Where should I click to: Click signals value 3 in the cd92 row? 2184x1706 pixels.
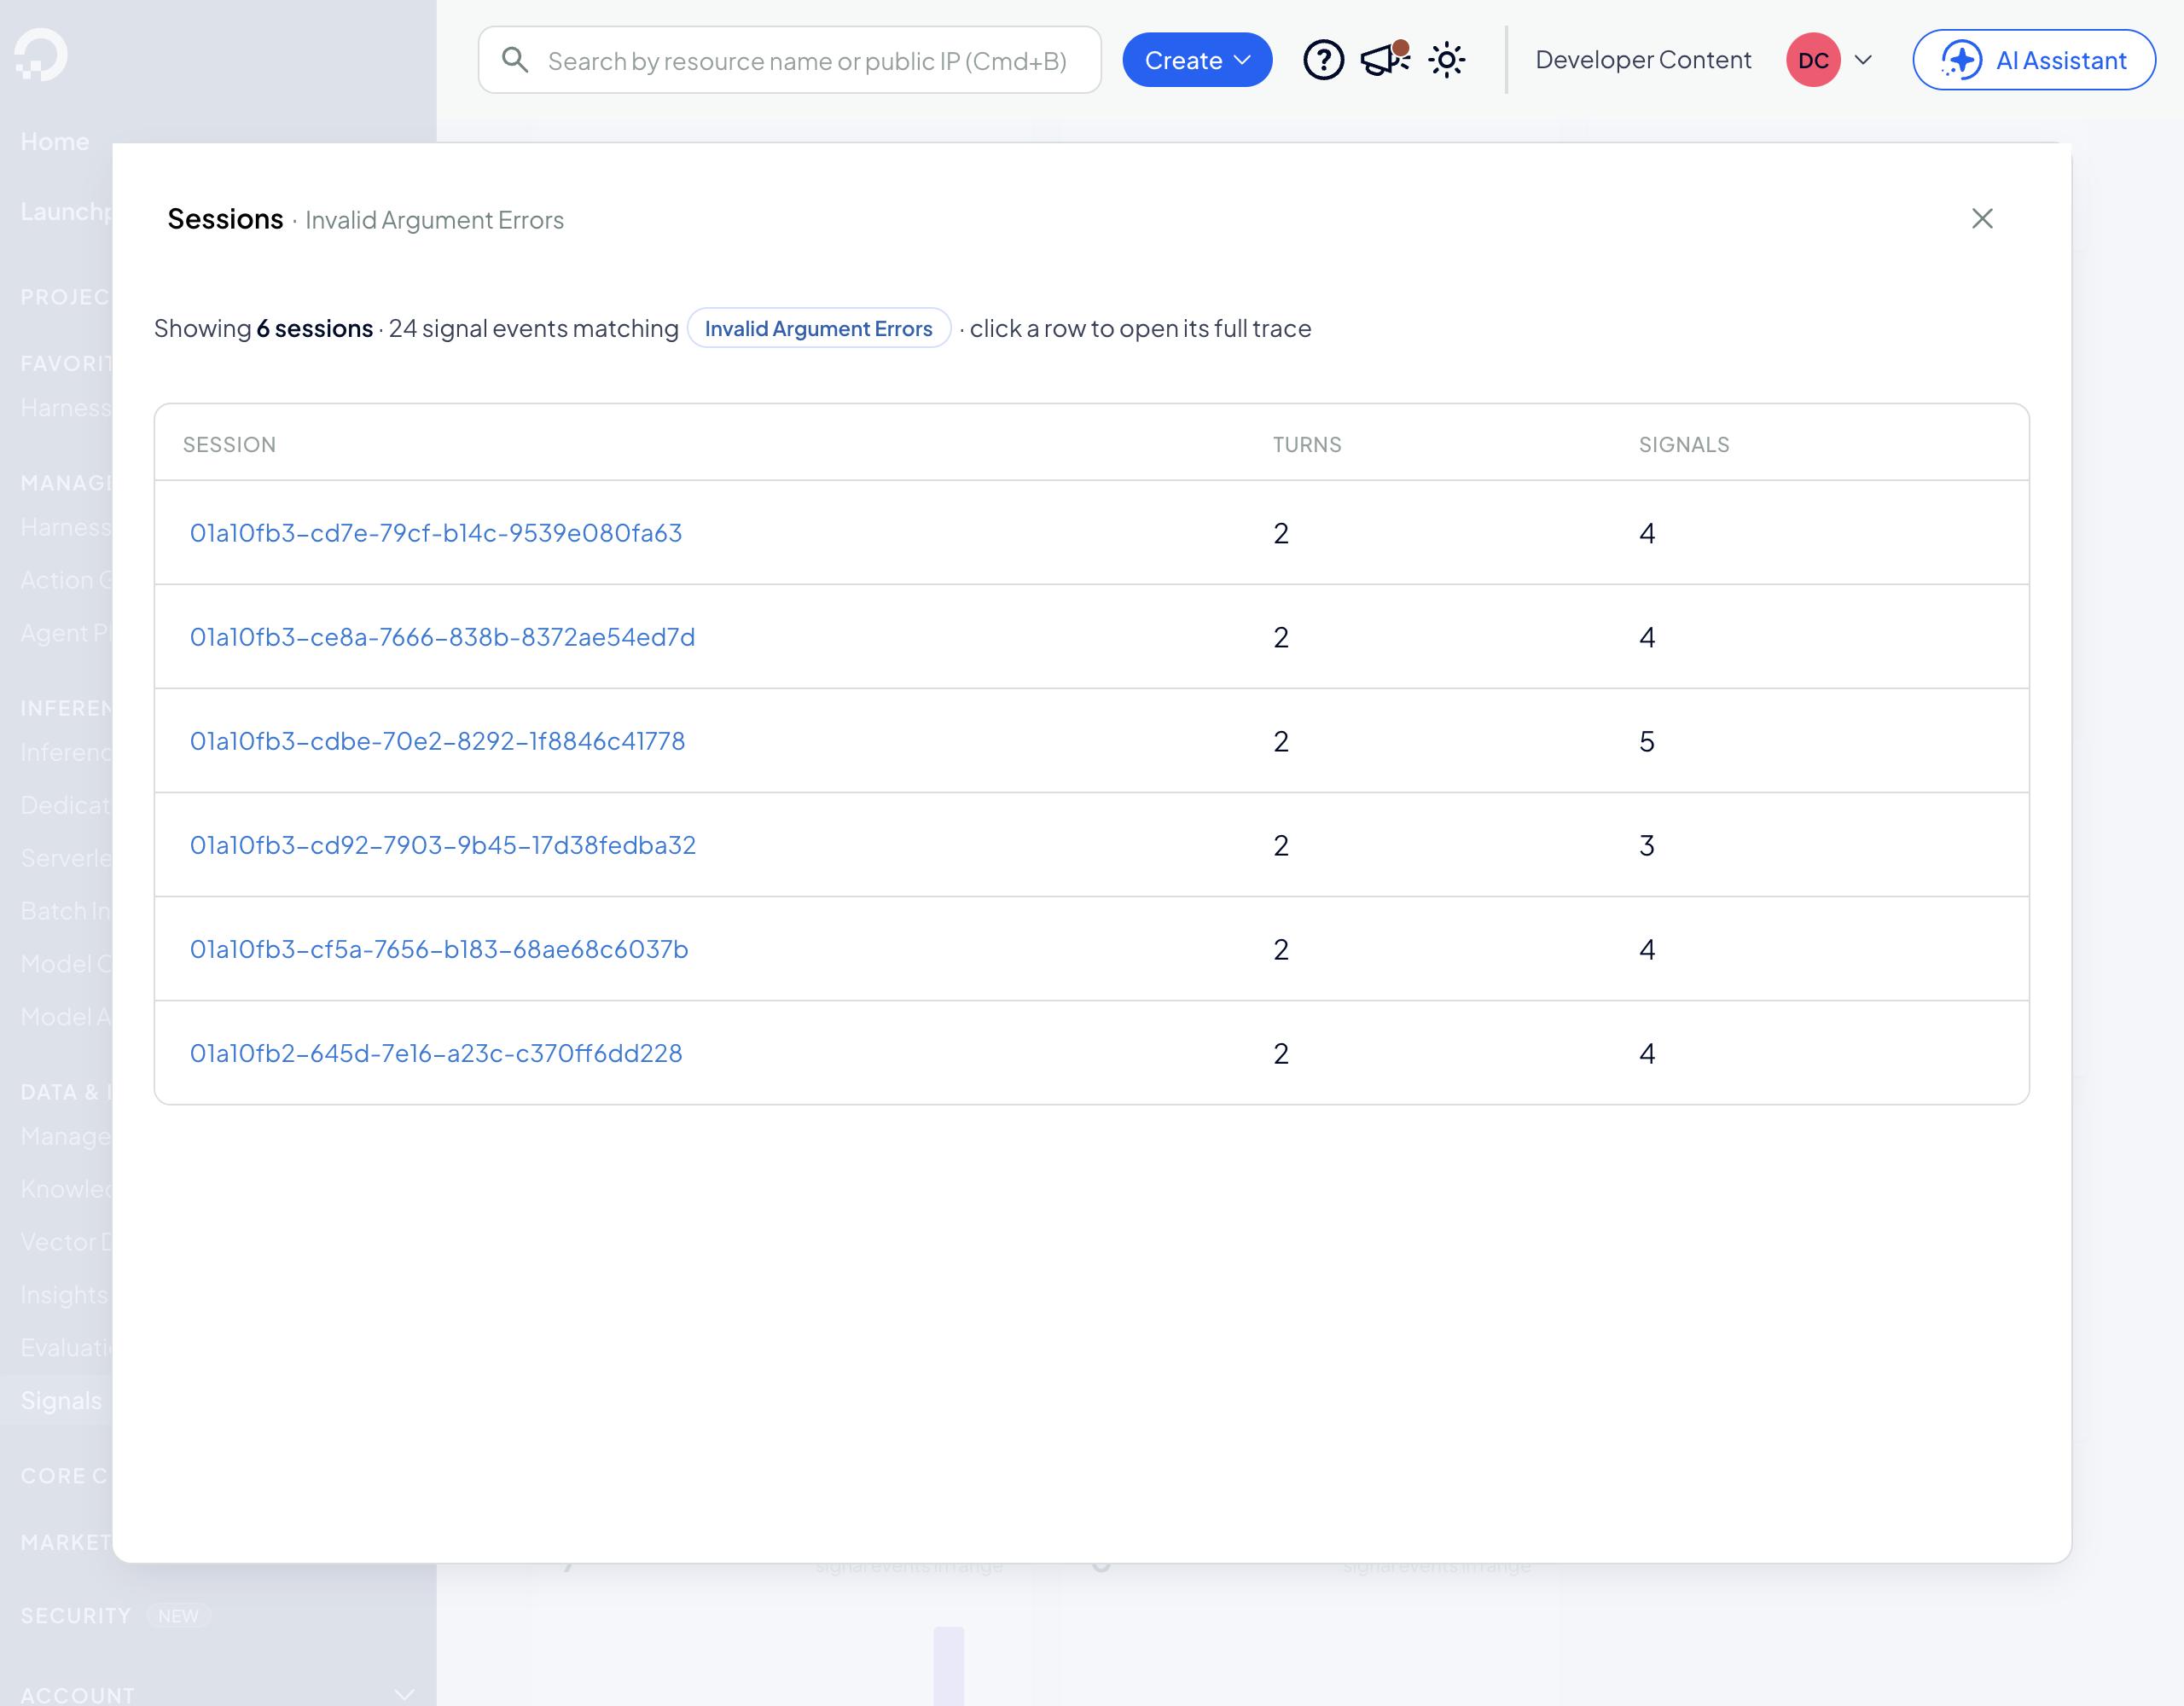[x=1646, y=845]
